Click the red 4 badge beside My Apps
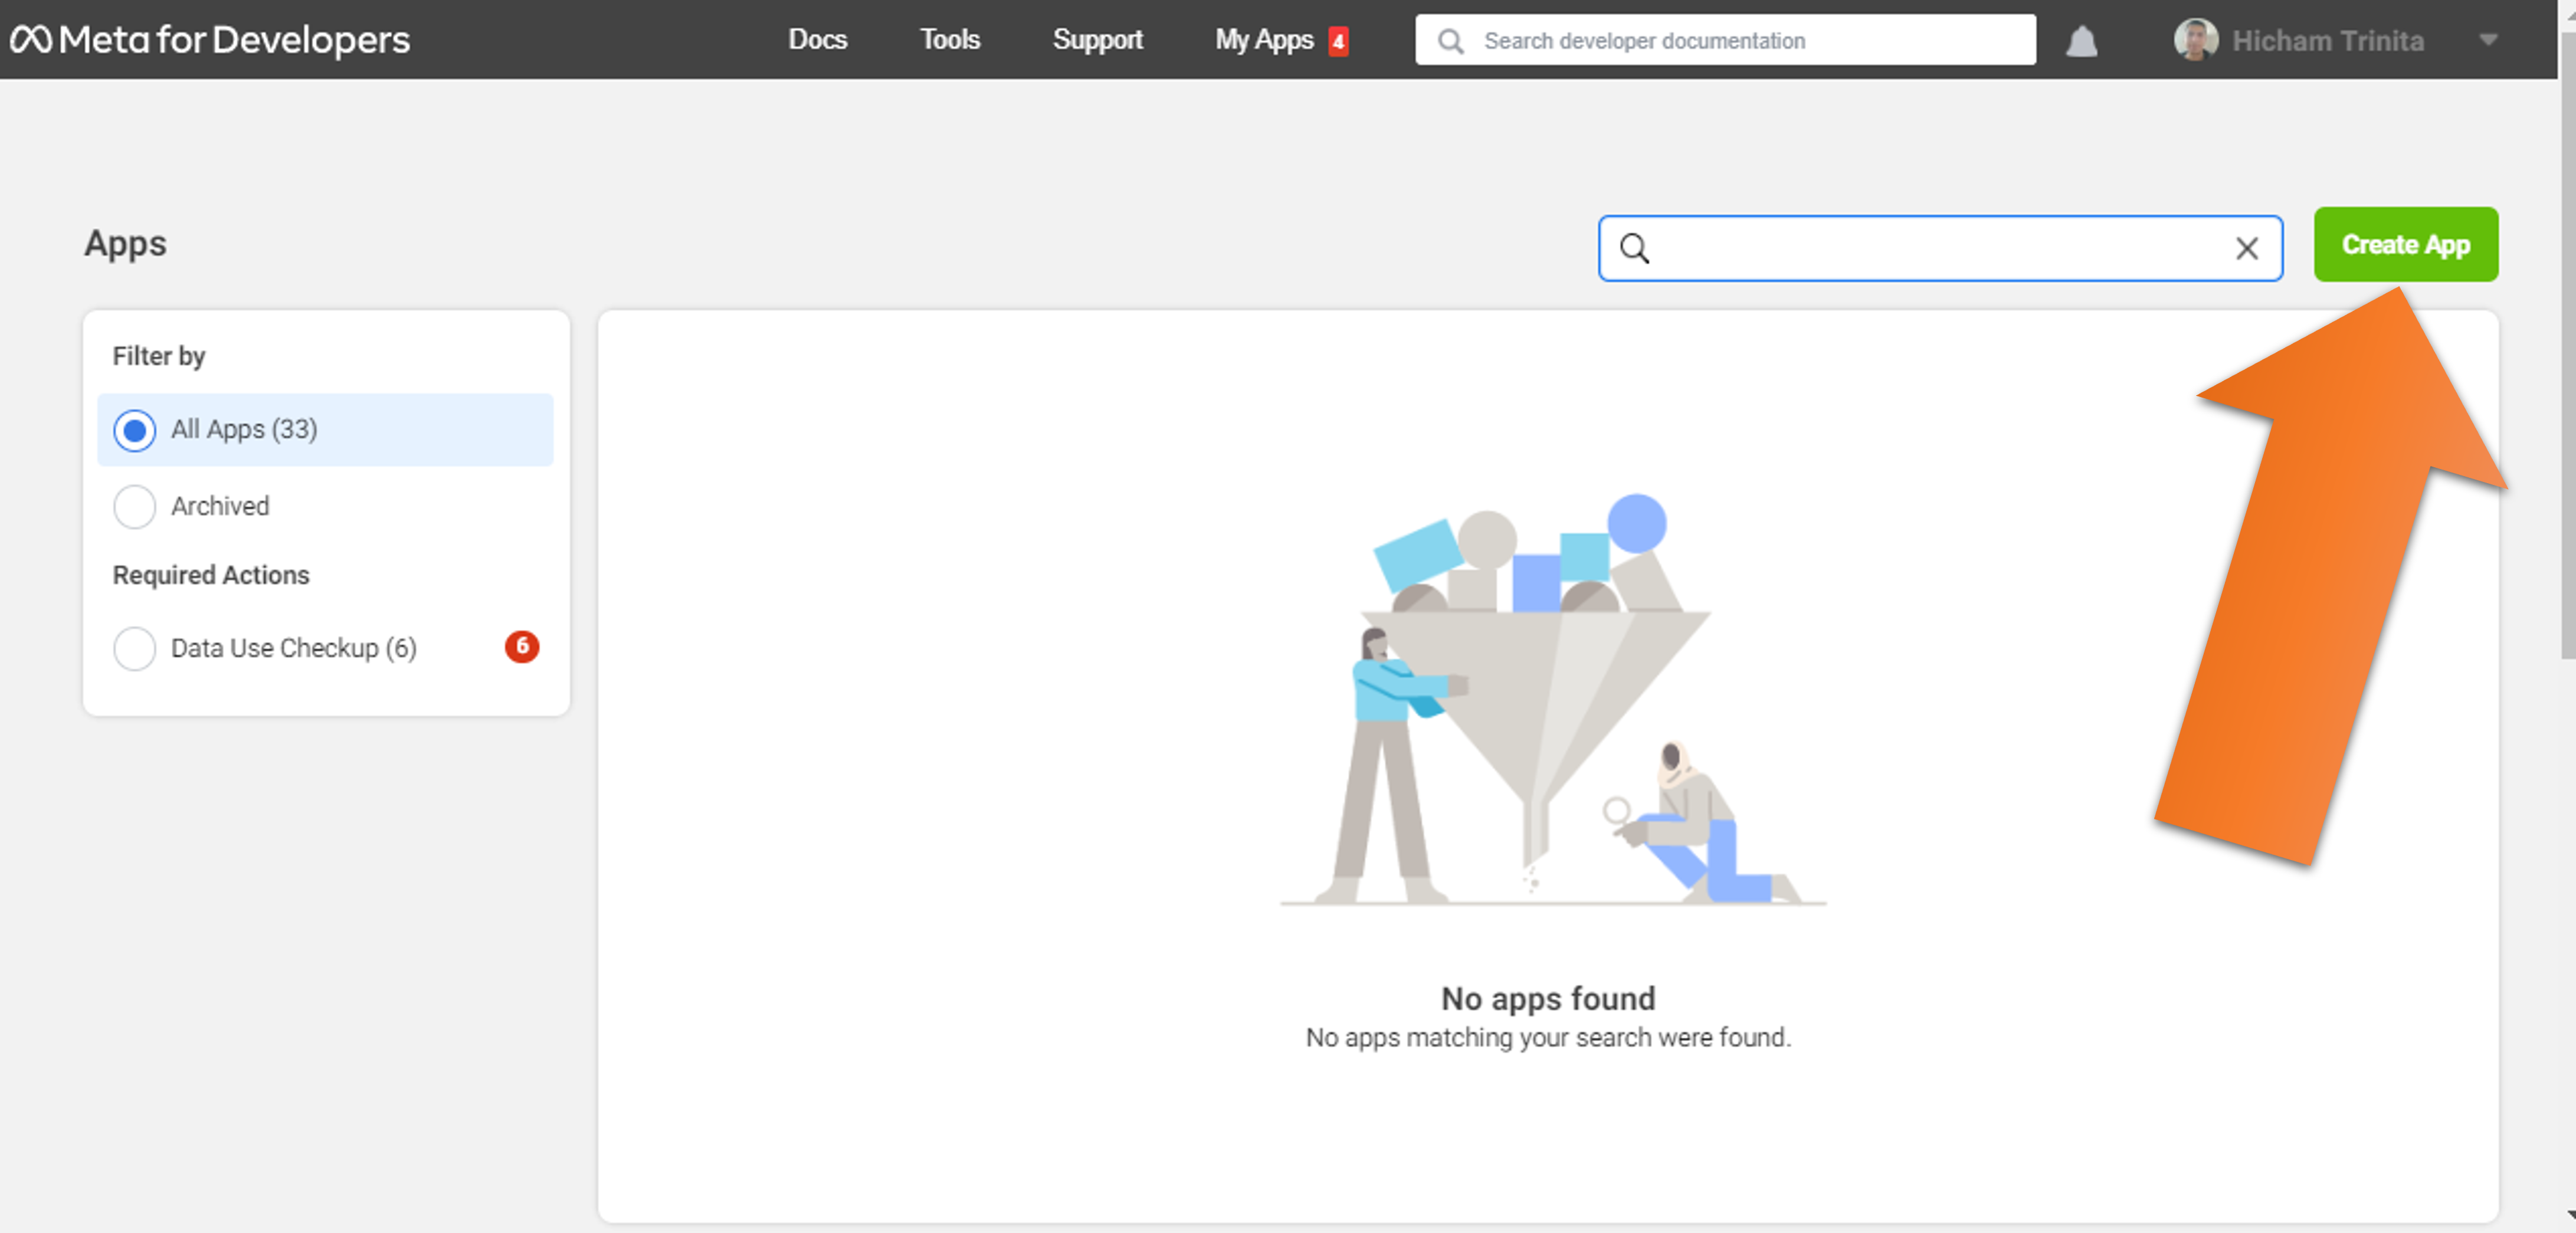2576x1233 pixels. click(1338, 41)
